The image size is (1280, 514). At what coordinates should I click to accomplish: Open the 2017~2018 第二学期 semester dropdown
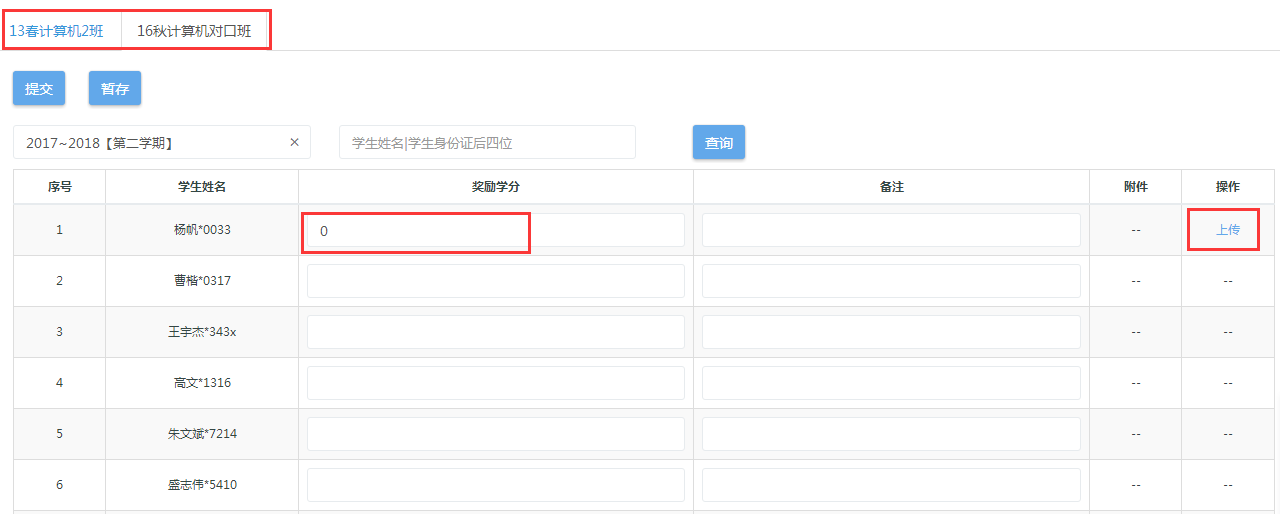point(150,142)
